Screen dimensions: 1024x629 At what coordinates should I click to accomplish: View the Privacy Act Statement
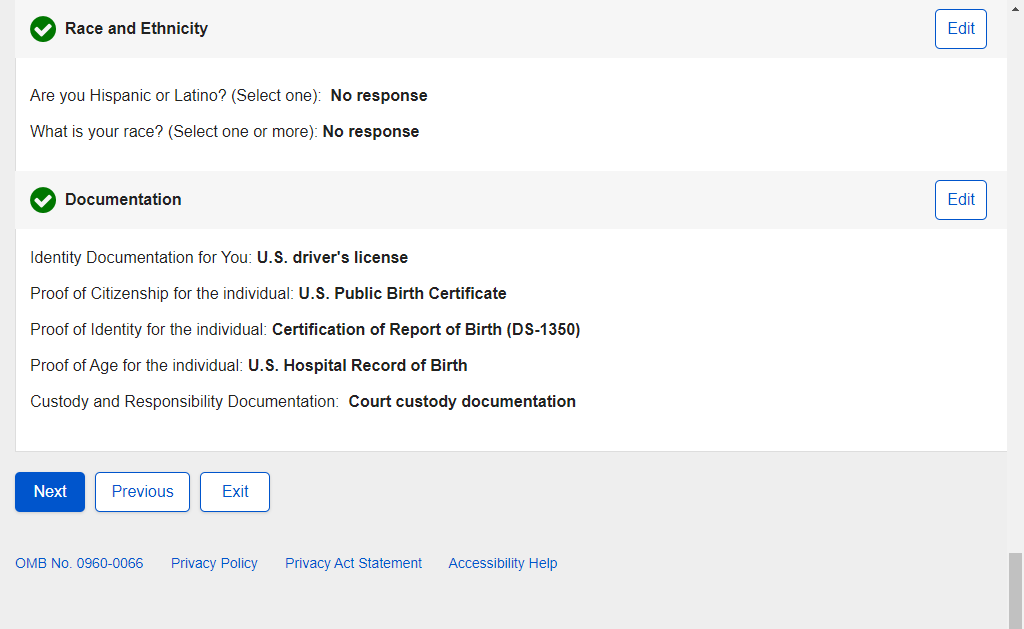click(x=353, y=563)
